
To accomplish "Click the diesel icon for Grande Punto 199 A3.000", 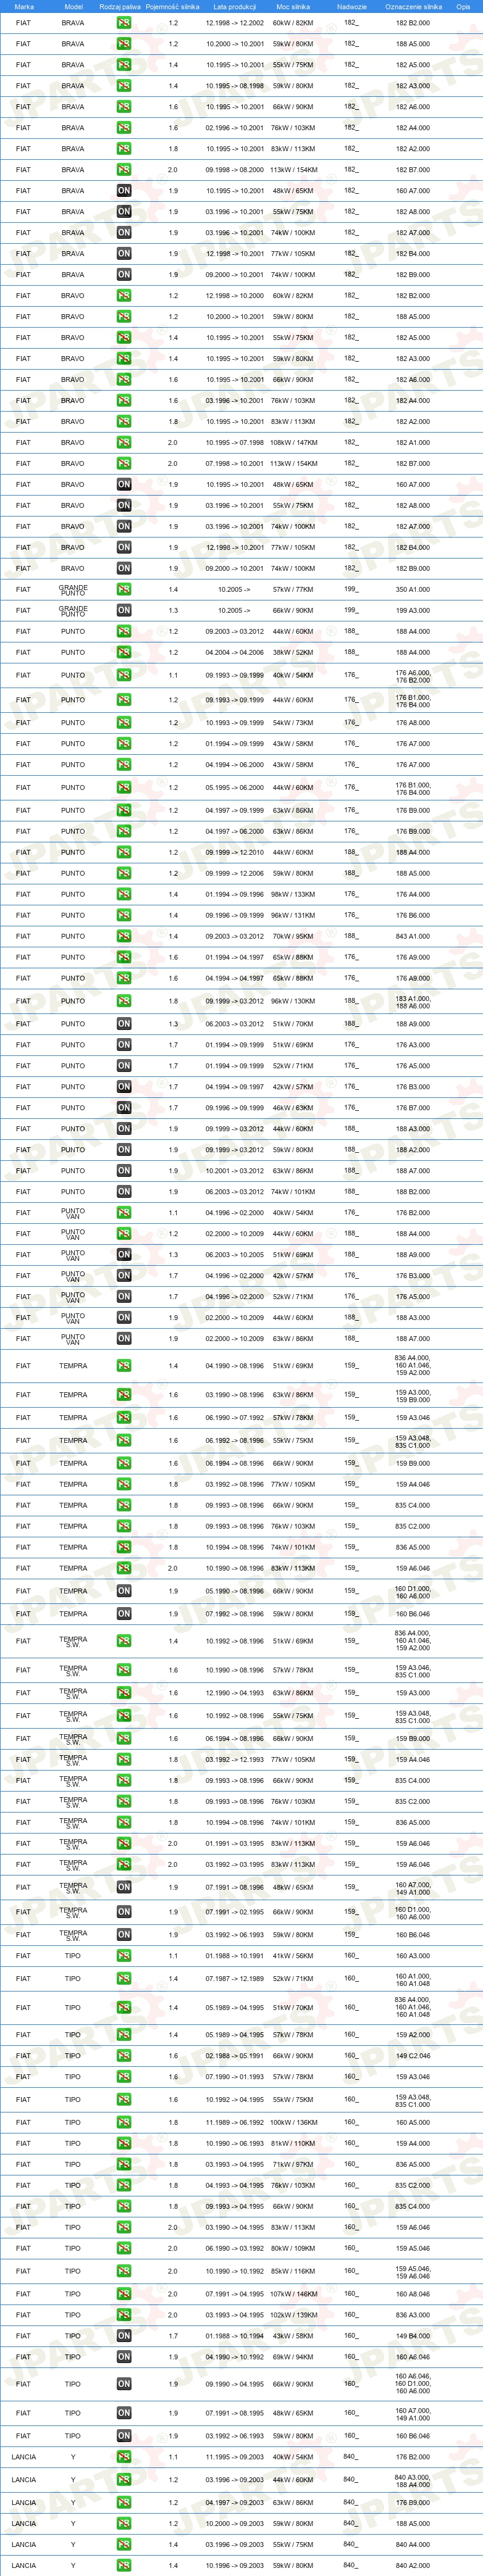I will [x=124, y=611].
